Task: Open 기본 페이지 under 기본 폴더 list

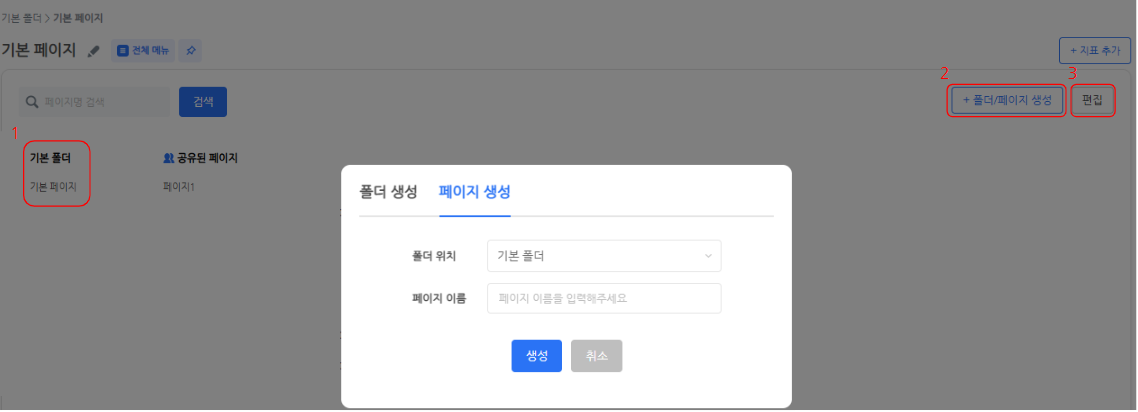Action: pyautogui.click(x=53, y=186)
